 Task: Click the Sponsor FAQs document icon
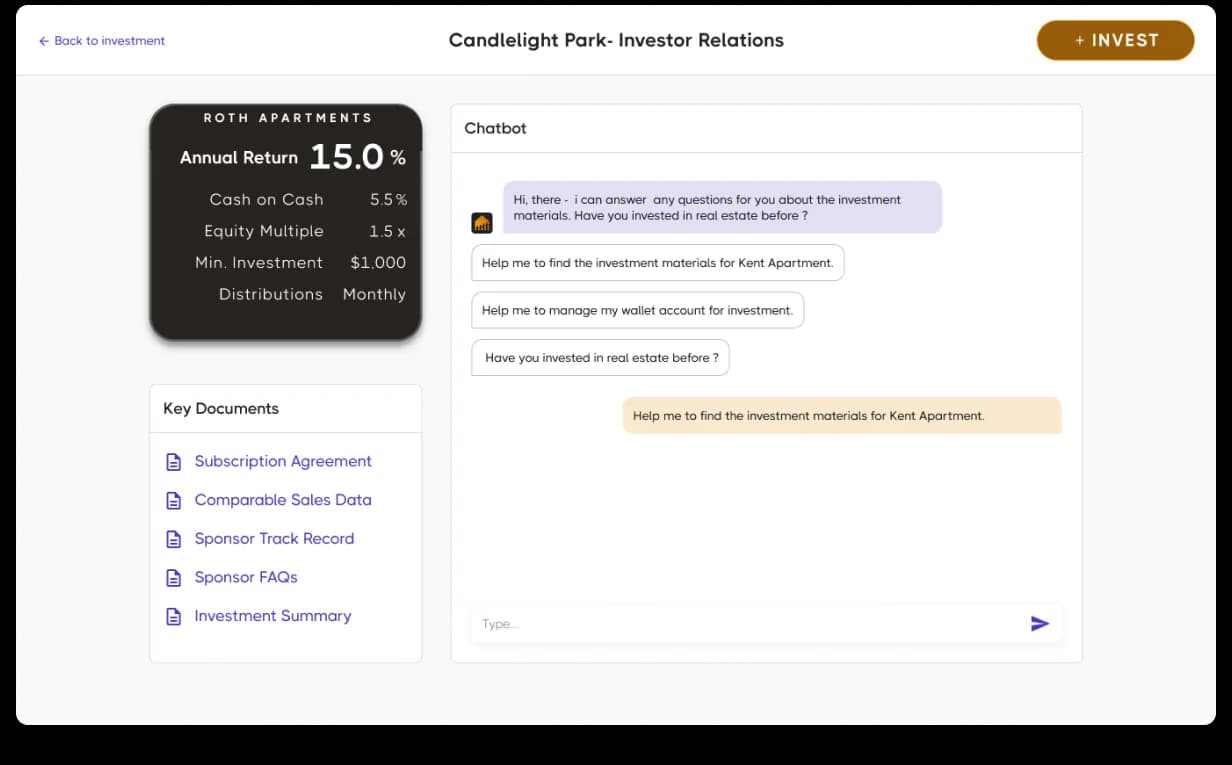pos(174,578)
